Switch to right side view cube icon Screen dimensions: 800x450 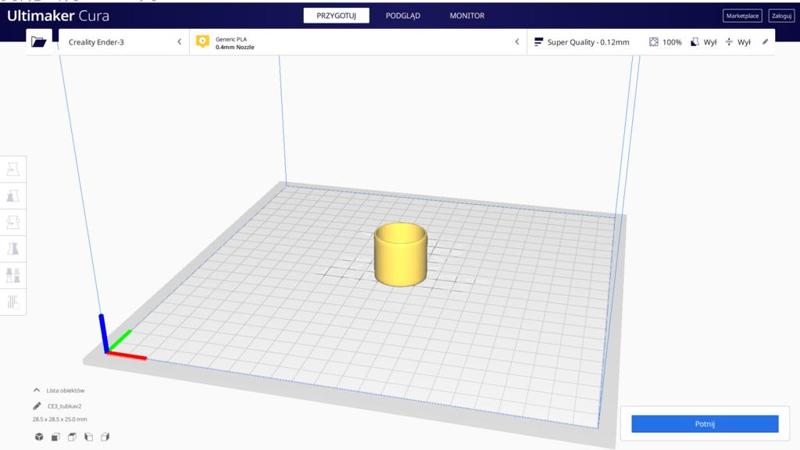[105, 437]
